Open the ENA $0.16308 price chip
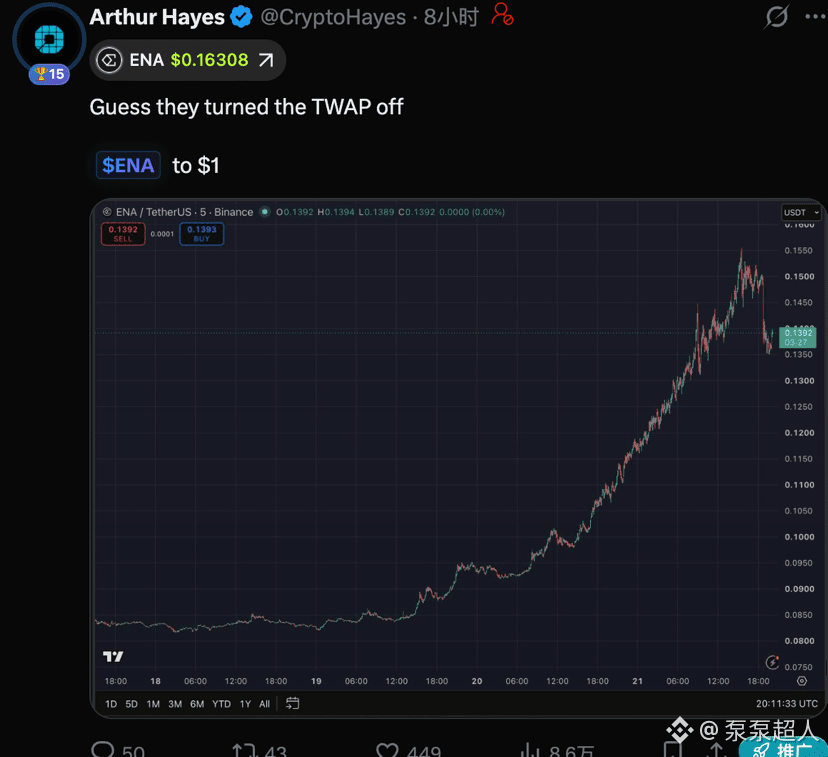The height and width of the screenshot is (757, 828). [x=187, y=60]
